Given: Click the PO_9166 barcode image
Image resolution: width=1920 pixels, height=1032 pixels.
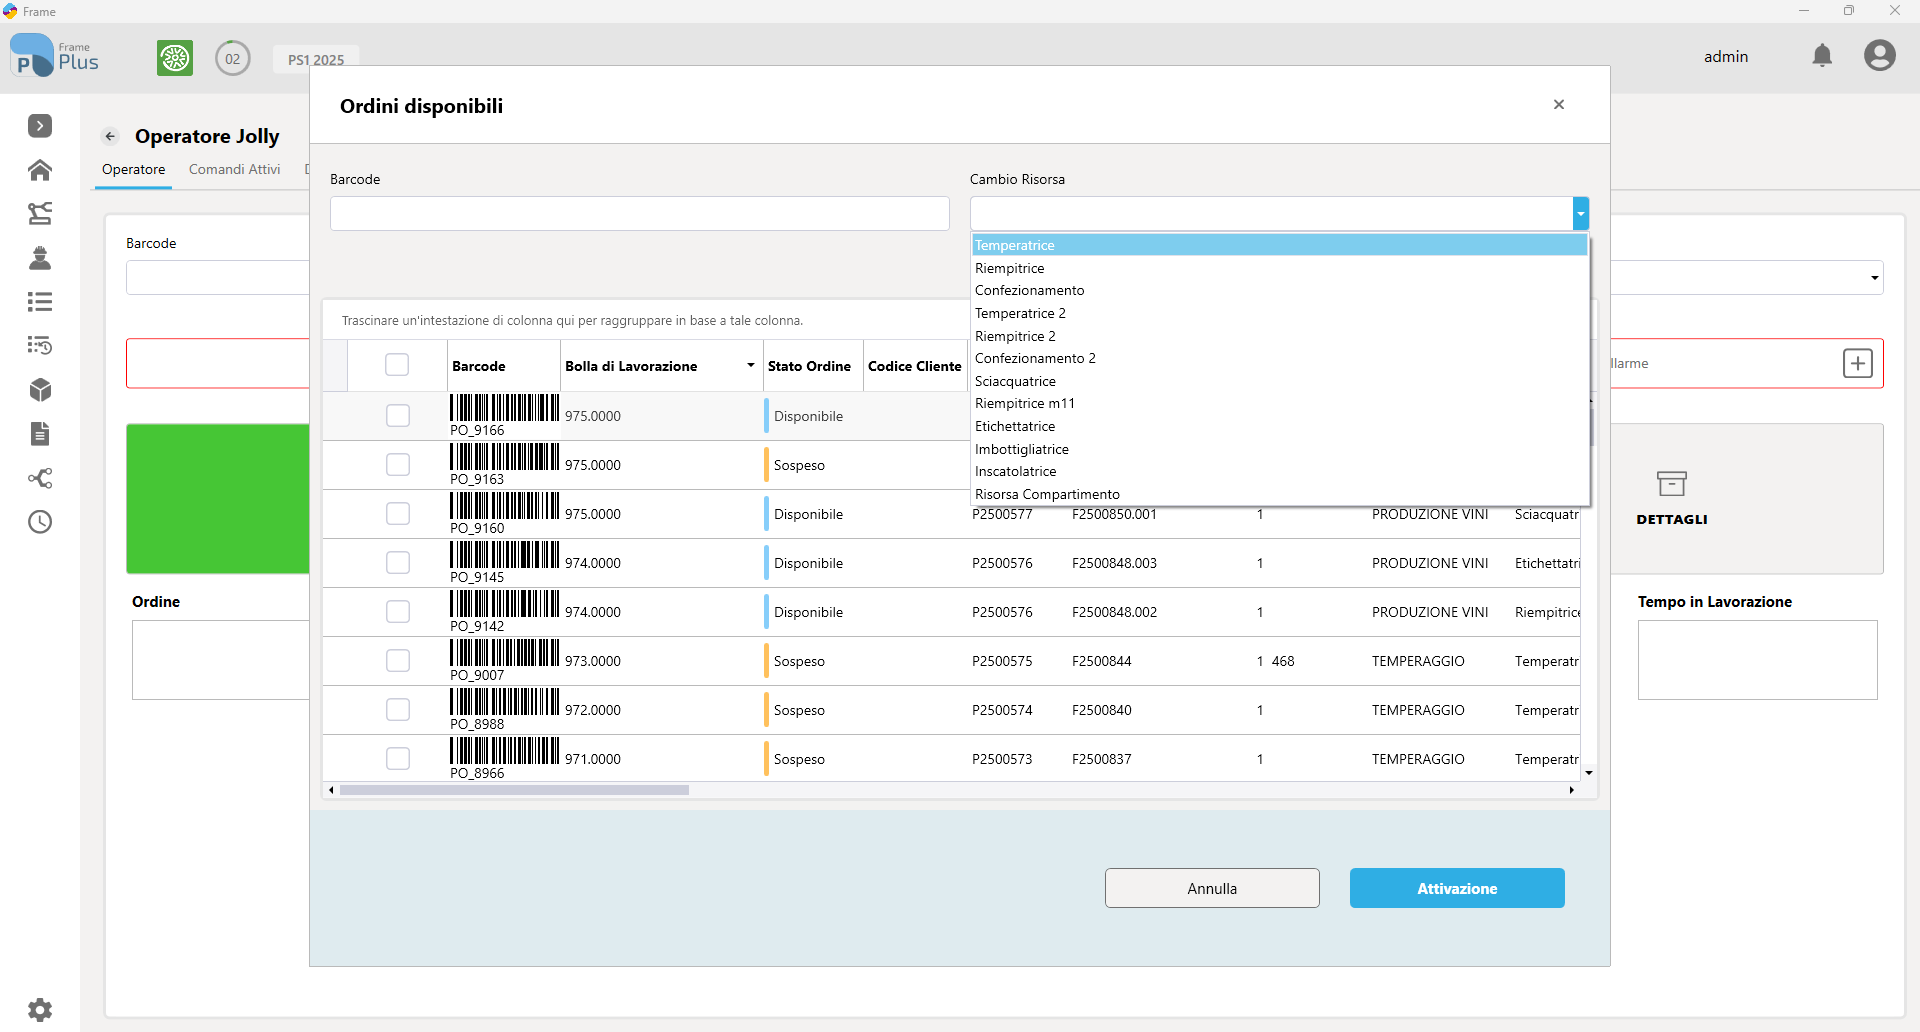Looking at the screenshot, I should (x=504, y=407).
